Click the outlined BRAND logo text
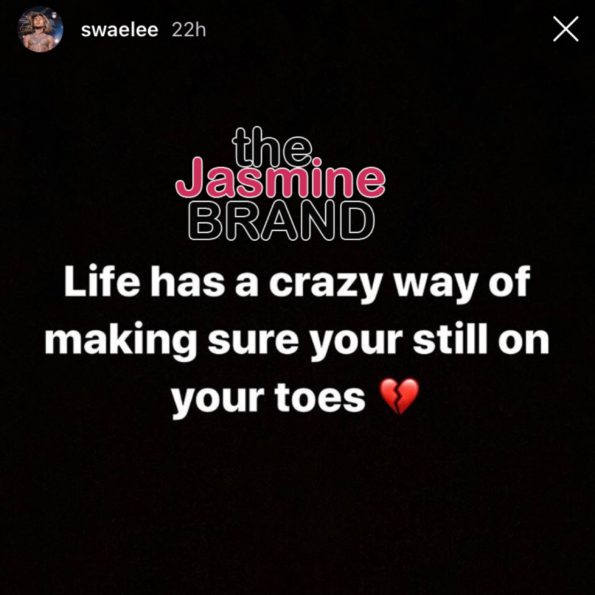Screen dimensions: 595x595 tap(281, 221)
